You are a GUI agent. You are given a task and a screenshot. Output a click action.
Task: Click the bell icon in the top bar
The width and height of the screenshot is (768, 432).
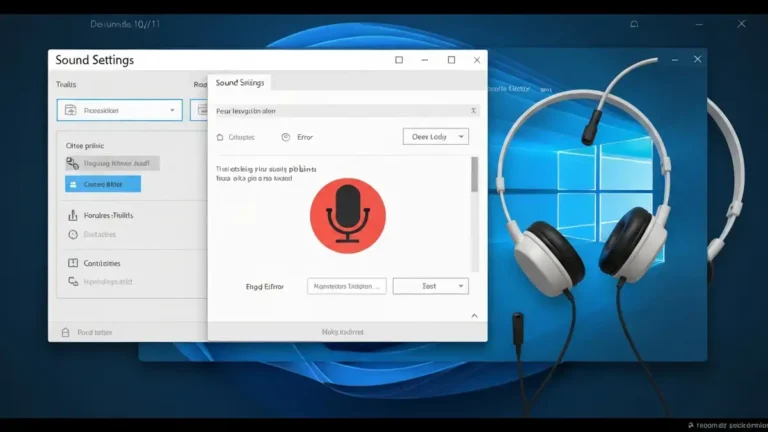[x=634, y=24]
